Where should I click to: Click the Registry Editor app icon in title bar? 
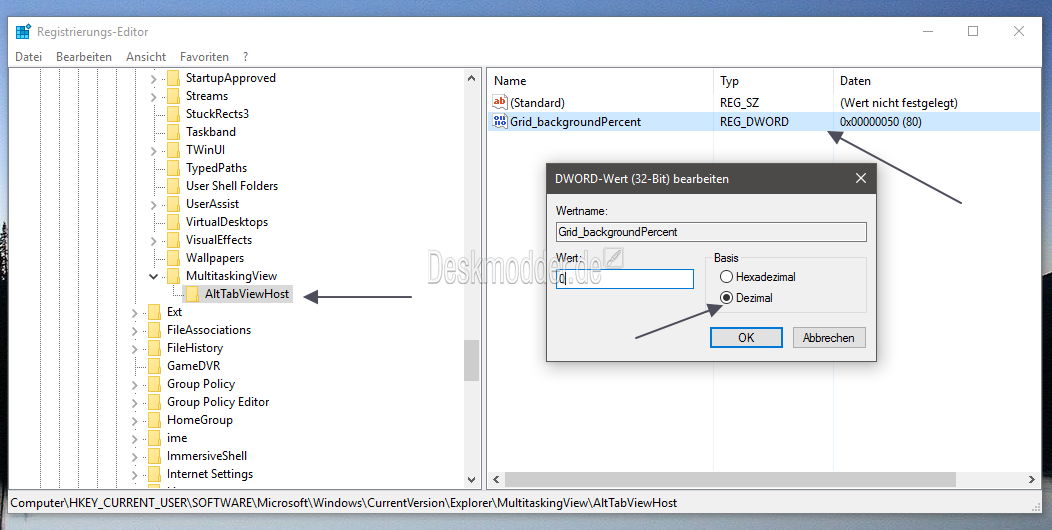(23, 32)
